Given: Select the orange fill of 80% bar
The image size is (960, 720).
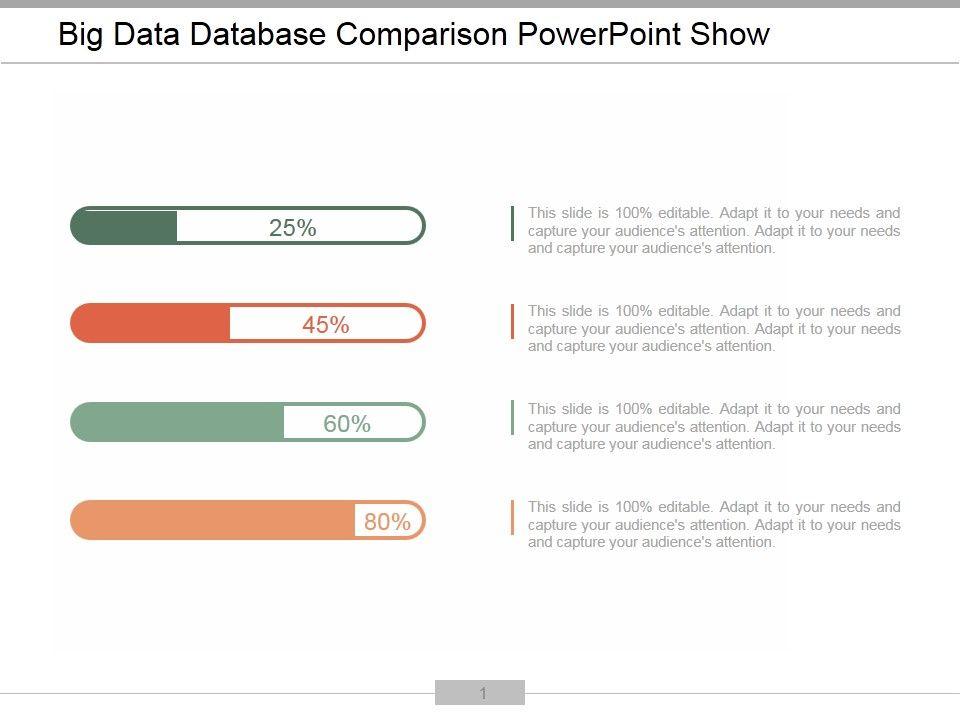Looking at the screenshot, I should click(212, 520).
